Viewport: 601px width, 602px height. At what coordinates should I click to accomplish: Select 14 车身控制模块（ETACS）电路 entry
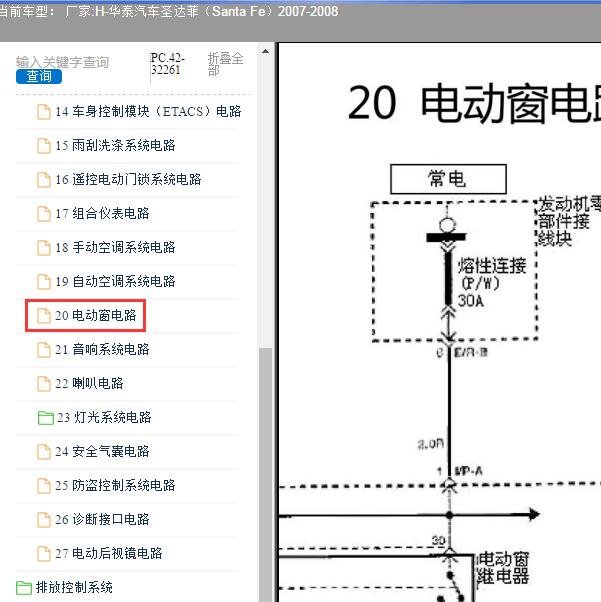coord(148,111)
